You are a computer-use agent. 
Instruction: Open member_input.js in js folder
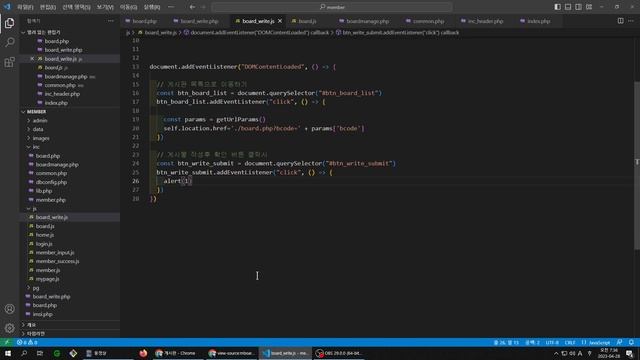[x=55, y=253]
